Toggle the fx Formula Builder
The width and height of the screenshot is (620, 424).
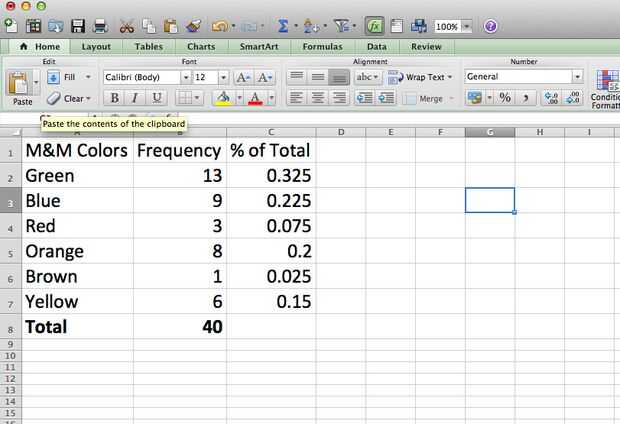[374, 26]
